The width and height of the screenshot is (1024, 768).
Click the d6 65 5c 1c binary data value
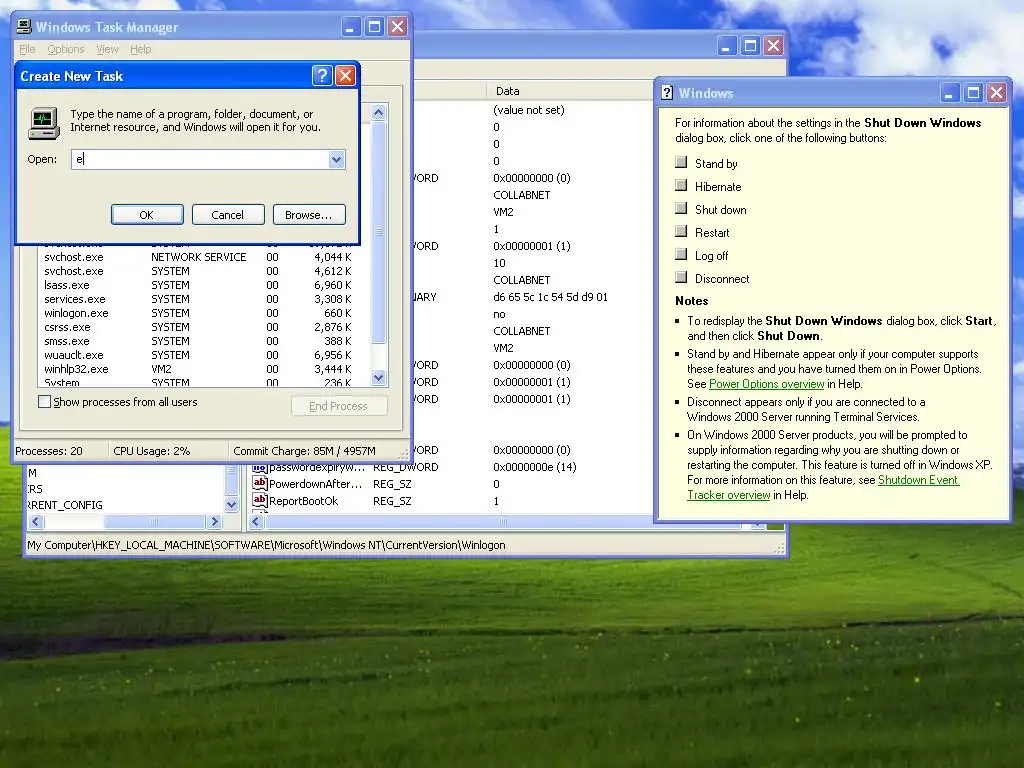[551, 297]
